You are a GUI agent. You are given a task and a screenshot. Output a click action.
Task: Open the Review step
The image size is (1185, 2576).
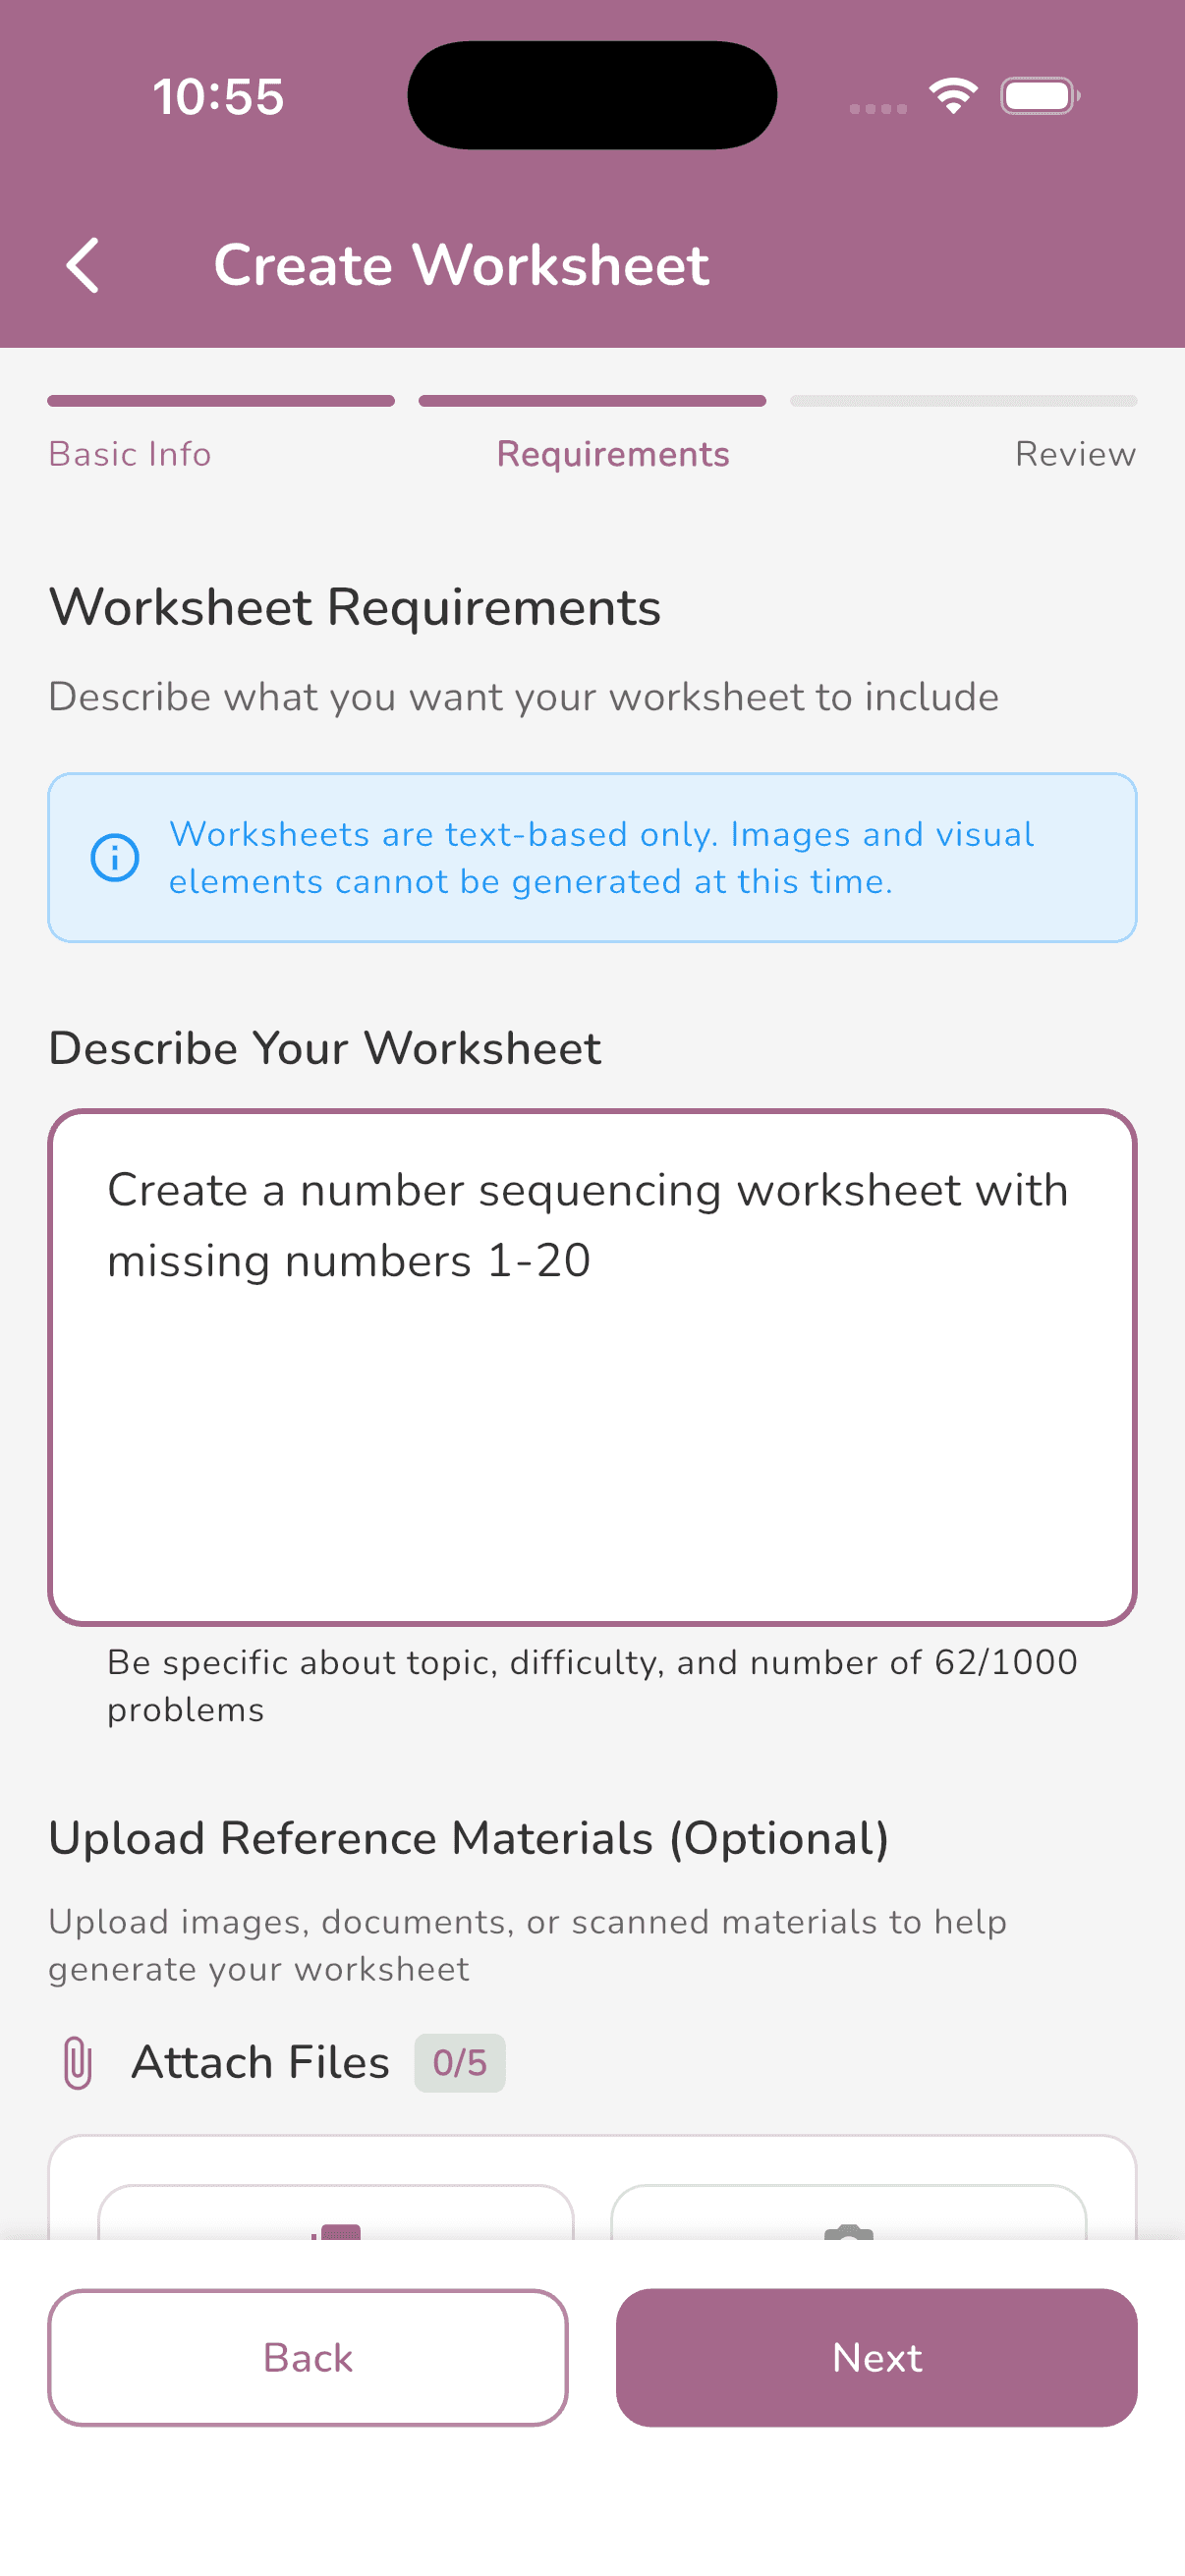click(x=1075, y=453)
